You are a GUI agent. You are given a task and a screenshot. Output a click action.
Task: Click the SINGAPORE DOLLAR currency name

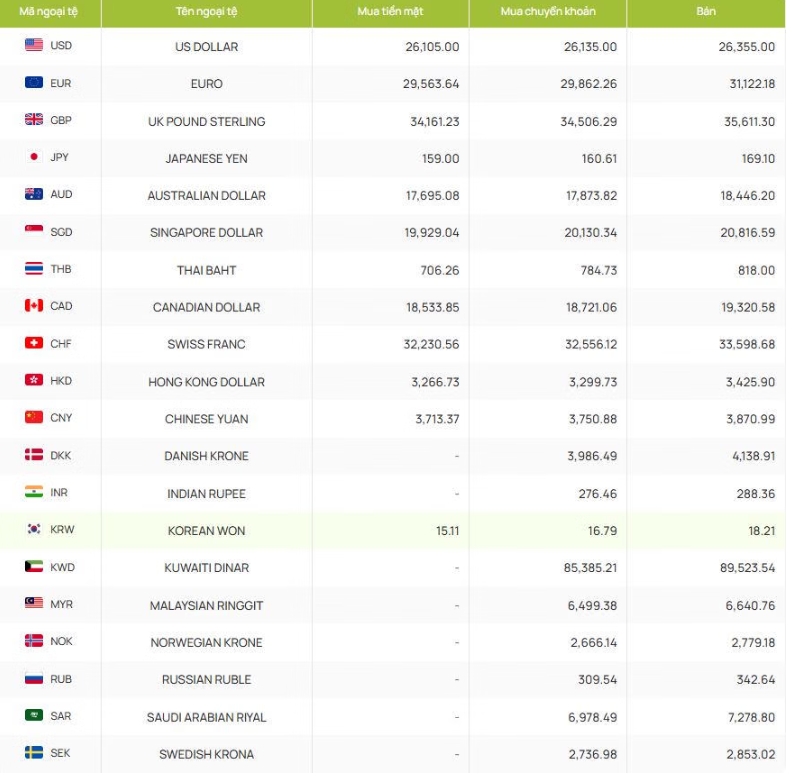[x=206, y=233]
